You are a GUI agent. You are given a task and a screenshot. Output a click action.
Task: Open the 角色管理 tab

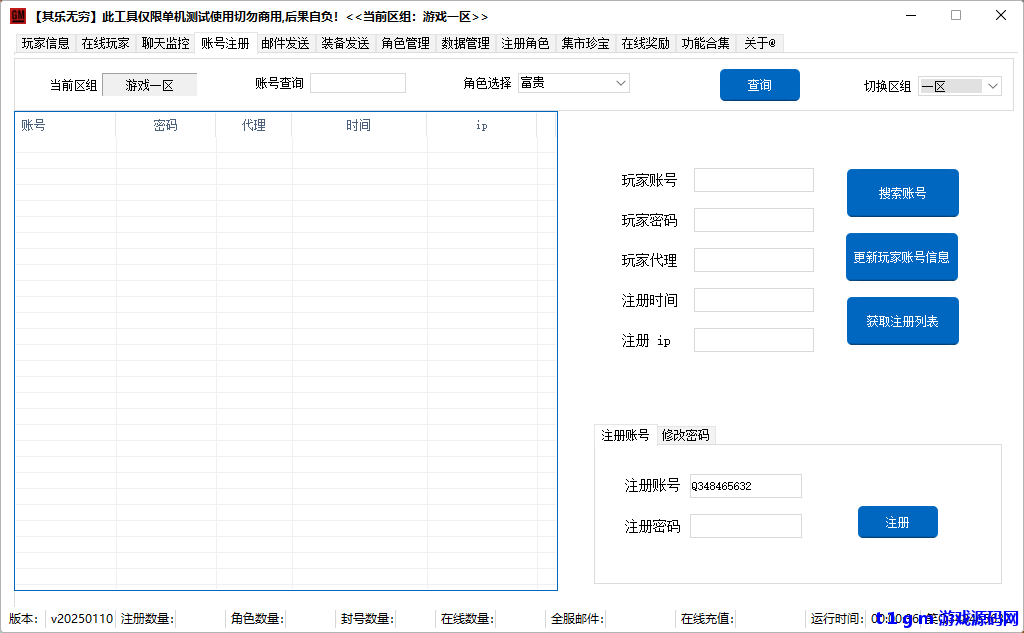click(x=405, y=43)
